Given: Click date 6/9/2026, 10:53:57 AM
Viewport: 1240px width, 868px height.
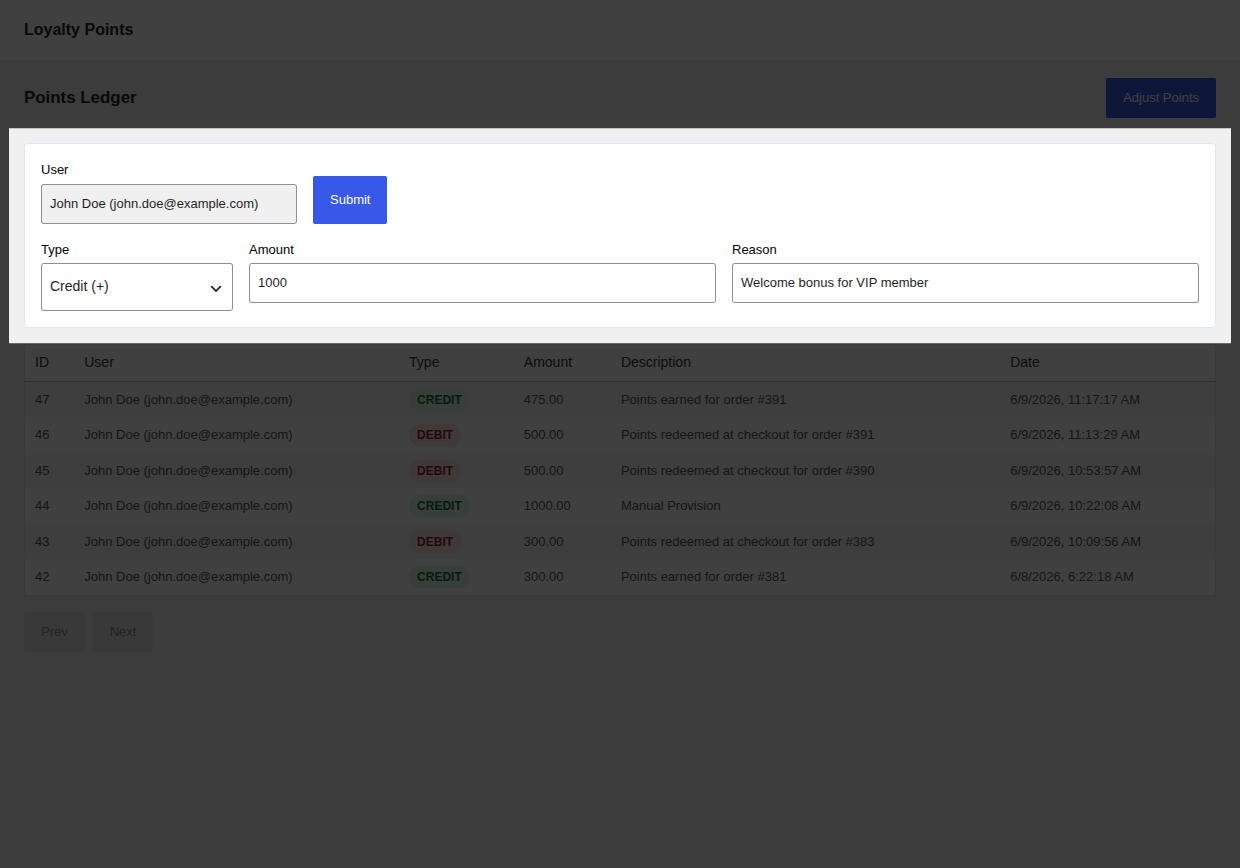Looking at the screenshot, I should pyautogui.click(x=1075, y=471).
